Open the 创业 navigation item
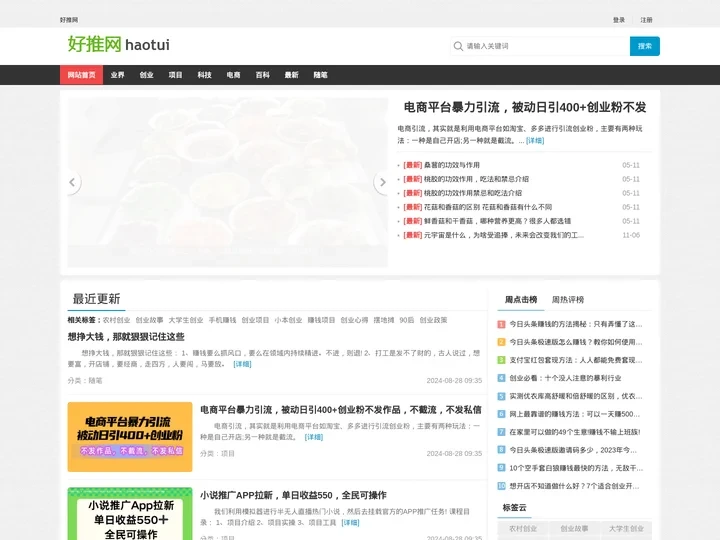Viewport: 720px width, 540px height. (x=146, y=75)
